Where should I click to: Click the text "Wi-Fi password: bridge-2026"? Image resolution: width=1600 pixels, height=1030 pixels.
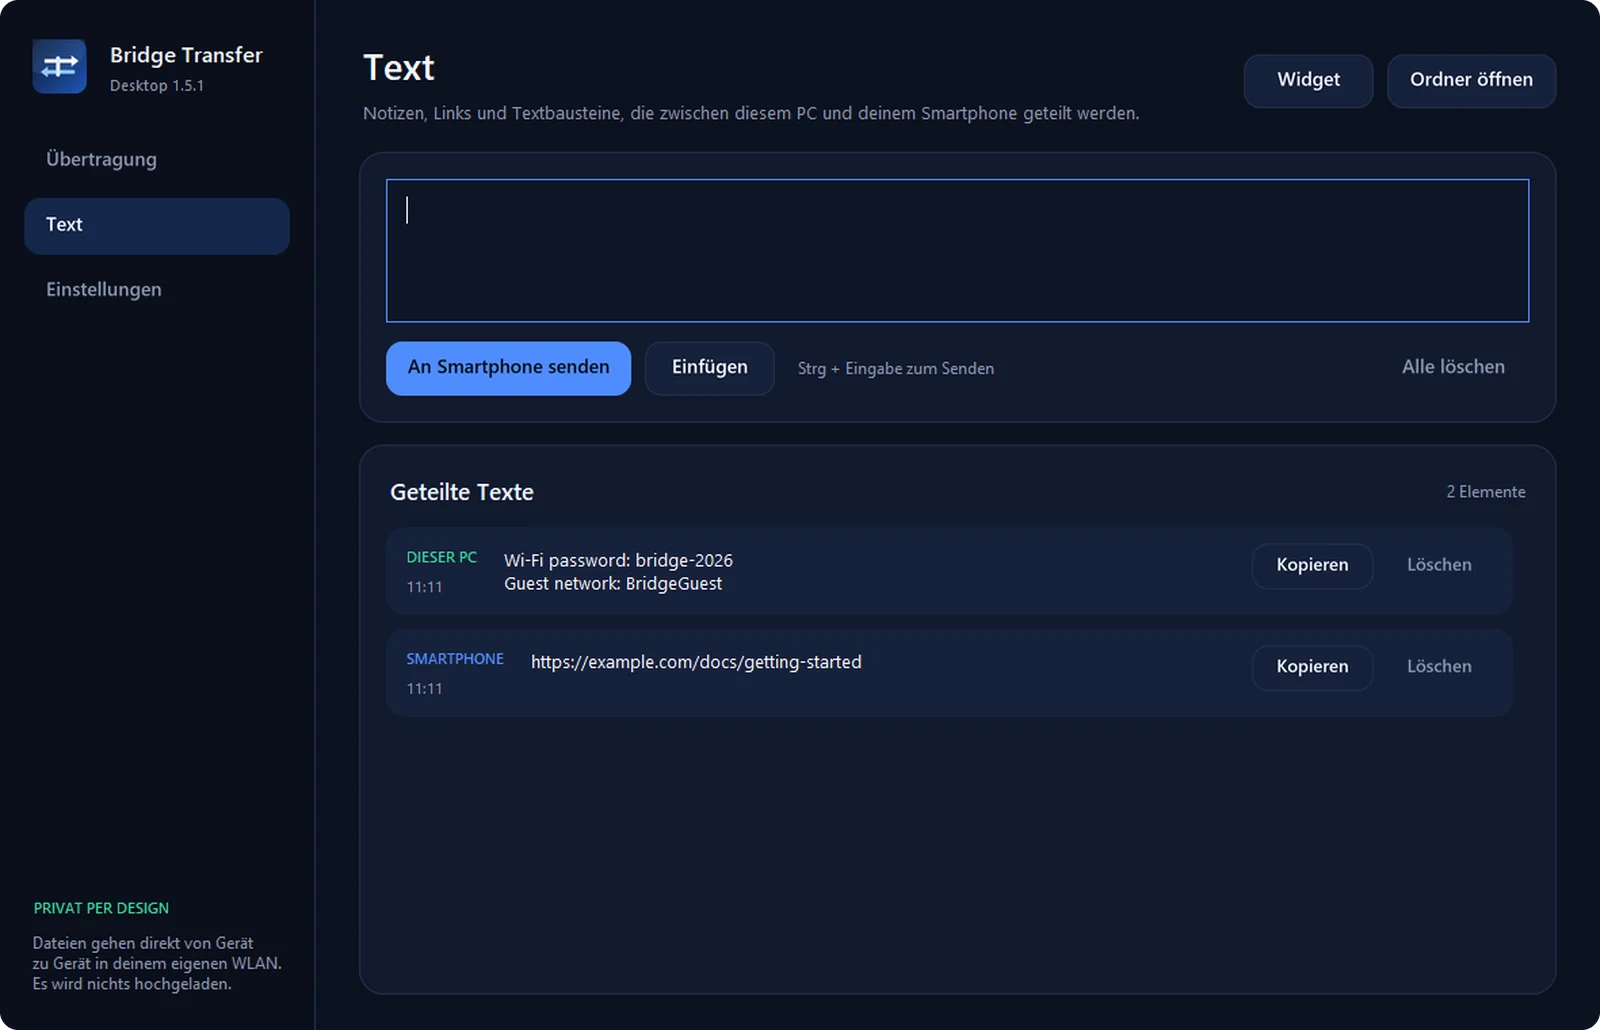tap(618, 560)
